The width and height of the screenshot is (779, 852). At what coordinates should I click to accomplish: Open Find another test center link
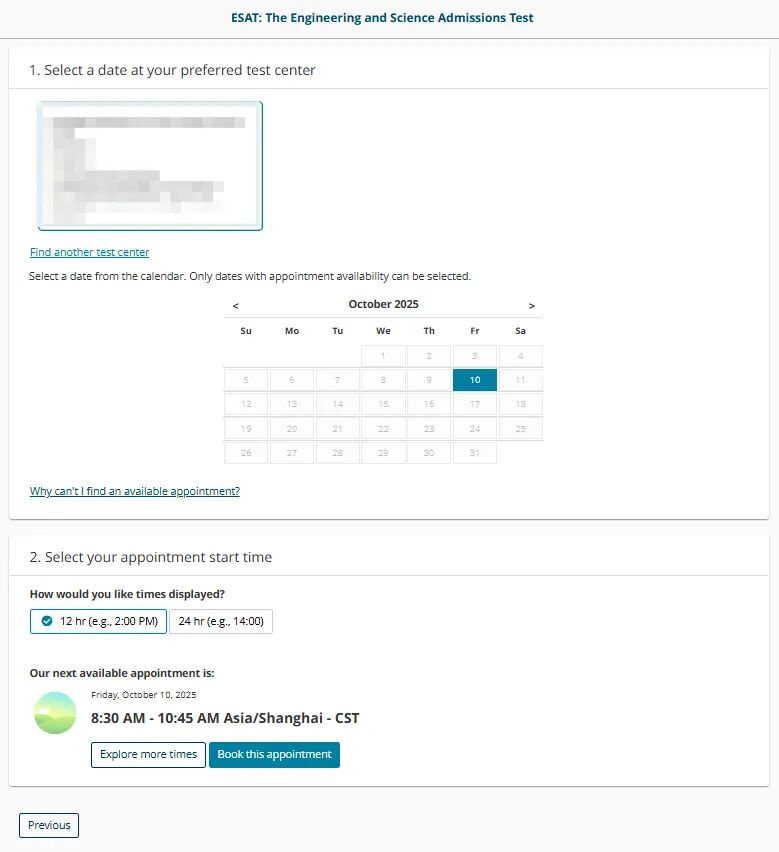pos(89,252)
